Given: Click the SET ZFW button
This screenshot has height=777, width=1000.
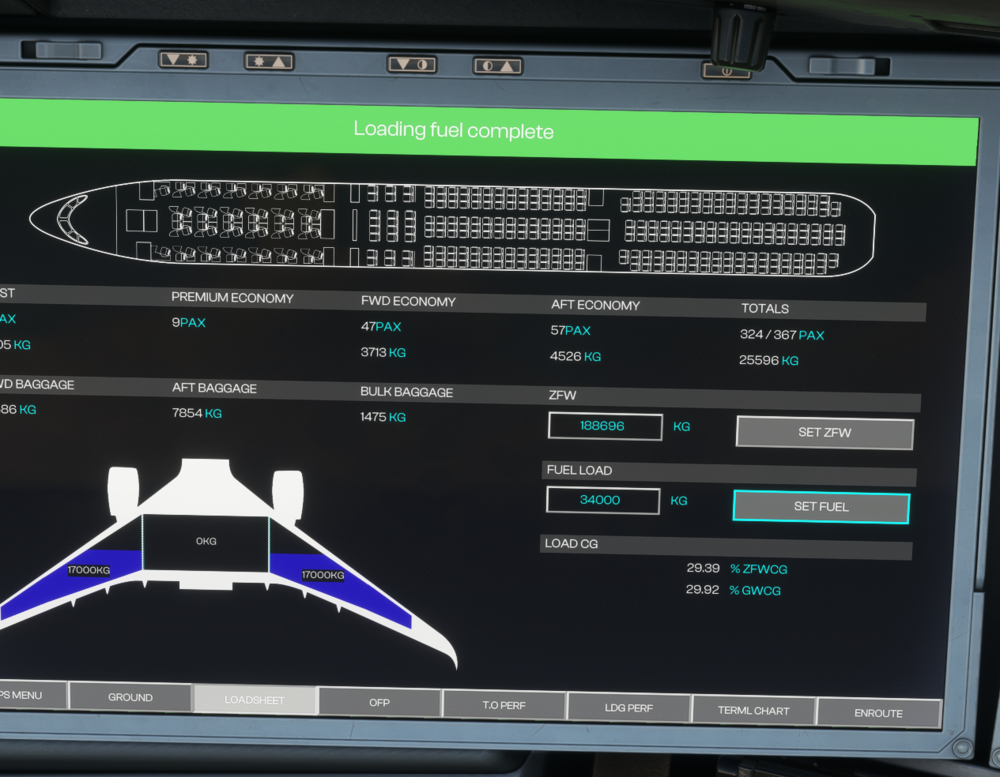Looking at the screenshot, I should click(824, 433).
